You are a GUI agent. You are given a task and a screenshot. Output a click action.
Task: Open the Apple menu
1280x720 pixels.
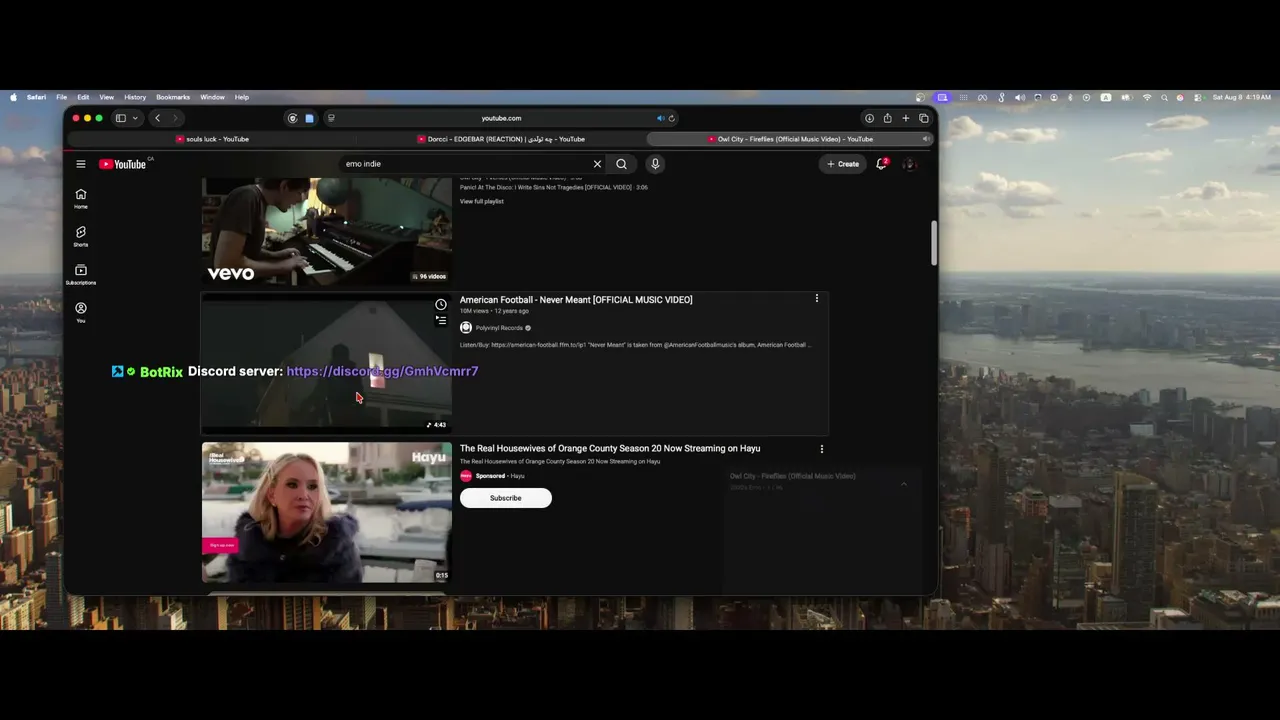pos(14,97)
